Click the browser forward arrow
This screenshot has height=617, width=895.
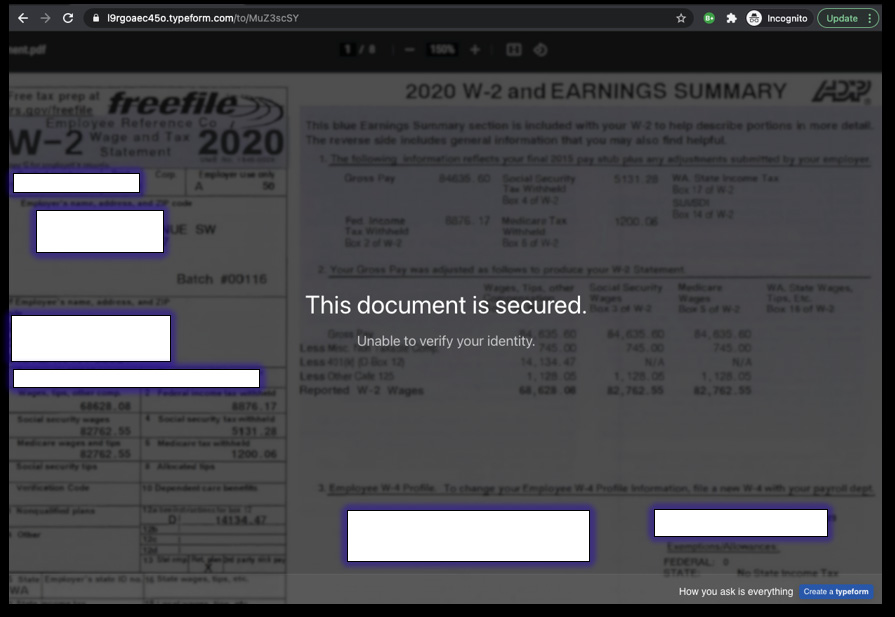coord(45,18)
